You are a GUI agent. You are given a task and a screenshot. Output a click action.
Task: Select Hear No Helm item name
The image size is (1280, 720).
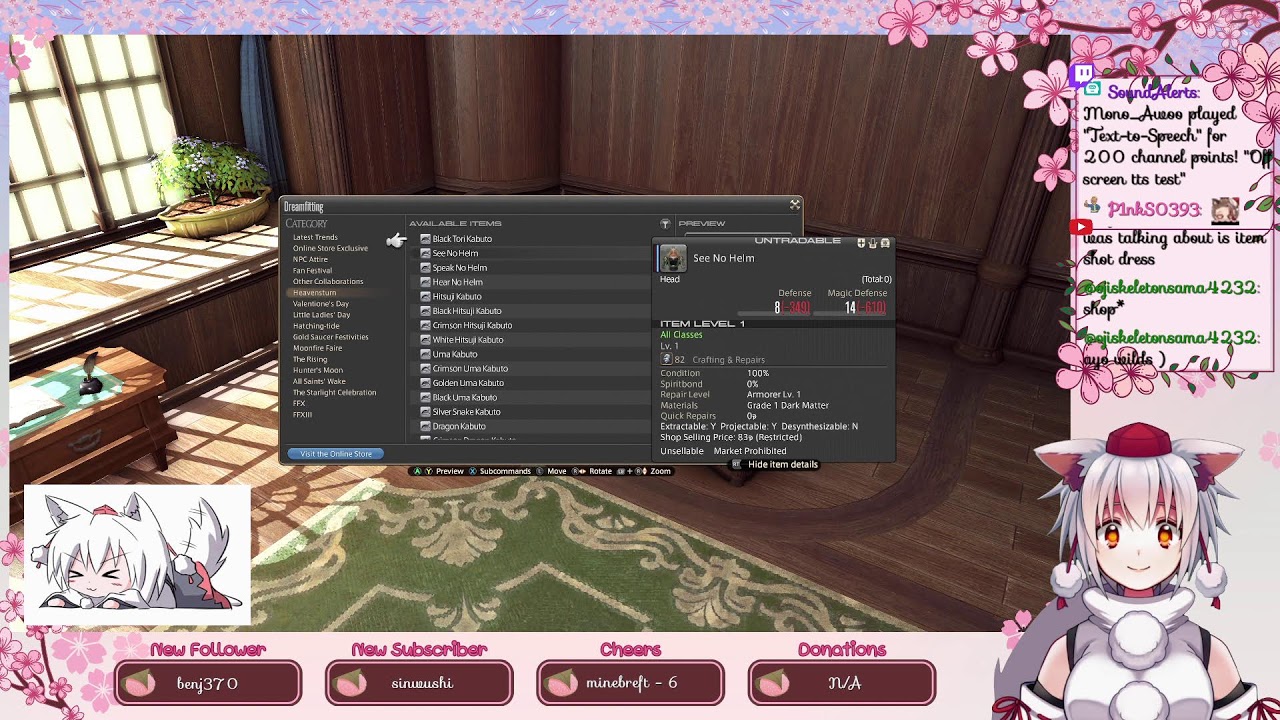[x=458, y=282]
